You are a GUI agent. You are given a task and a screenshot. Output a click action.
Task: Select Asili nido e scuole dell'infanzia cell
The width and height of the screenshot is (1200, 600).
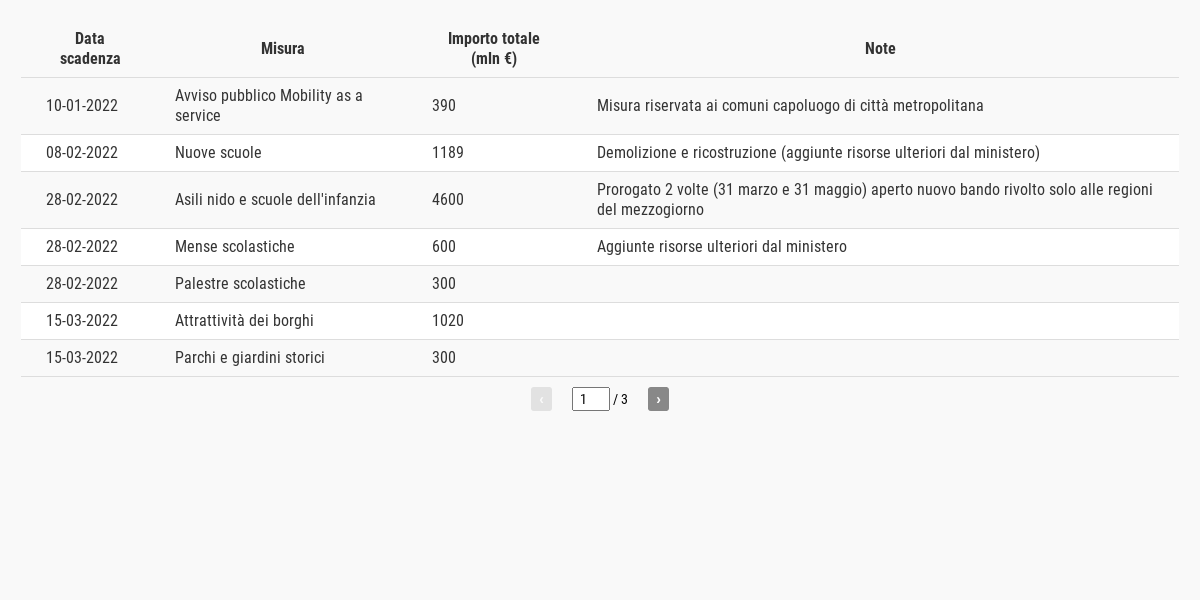pyautogui.click(x=275, y=200)
